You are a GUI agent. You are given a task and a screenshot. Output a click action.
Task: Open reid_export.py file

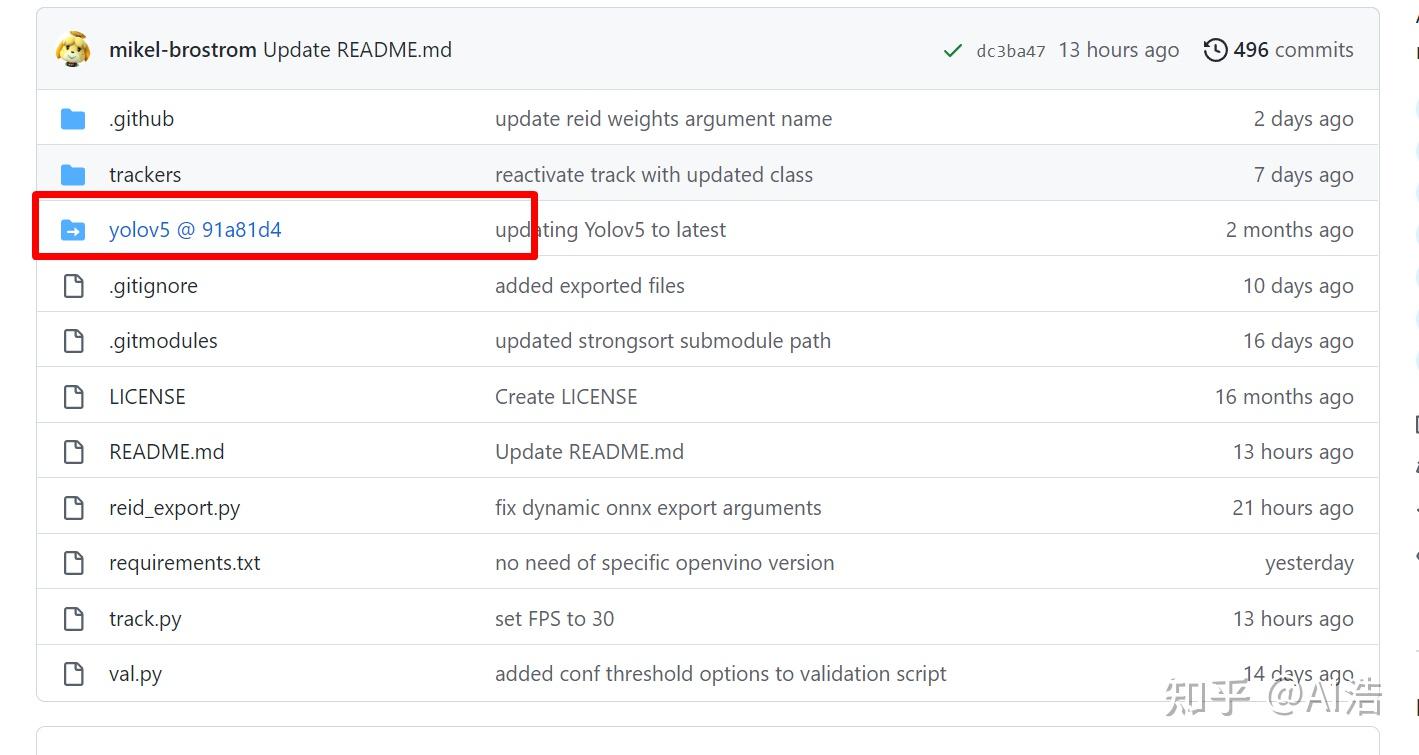click(x=174, y=508)
